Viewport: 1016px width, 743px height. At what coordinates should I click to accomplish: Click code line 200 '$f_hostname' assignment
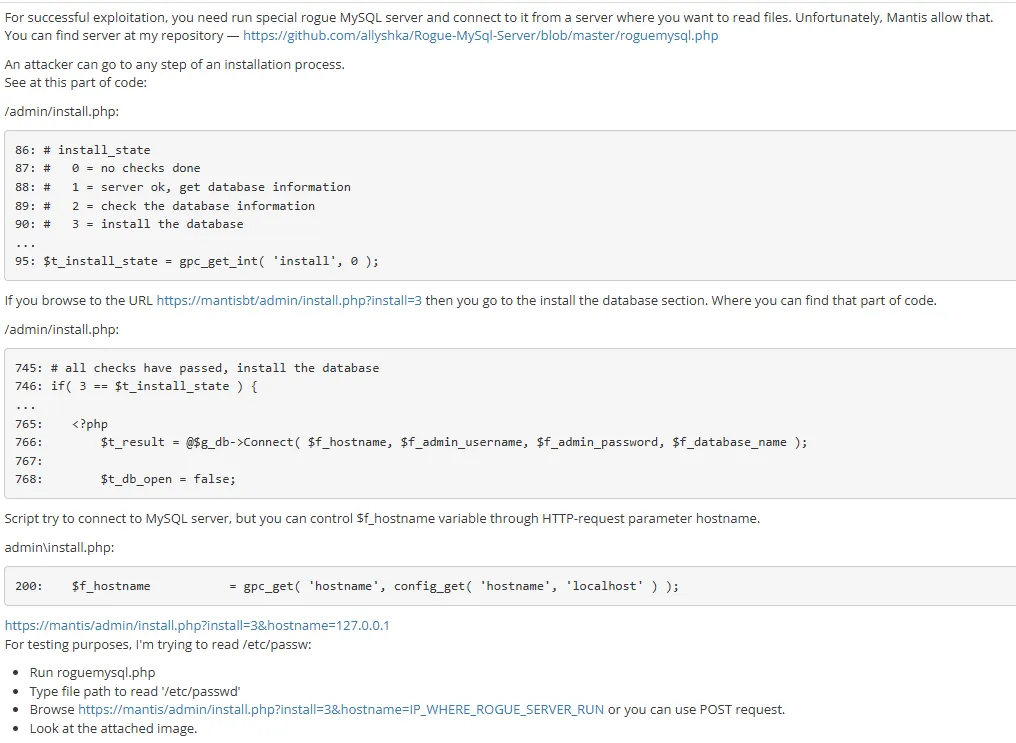347,586
